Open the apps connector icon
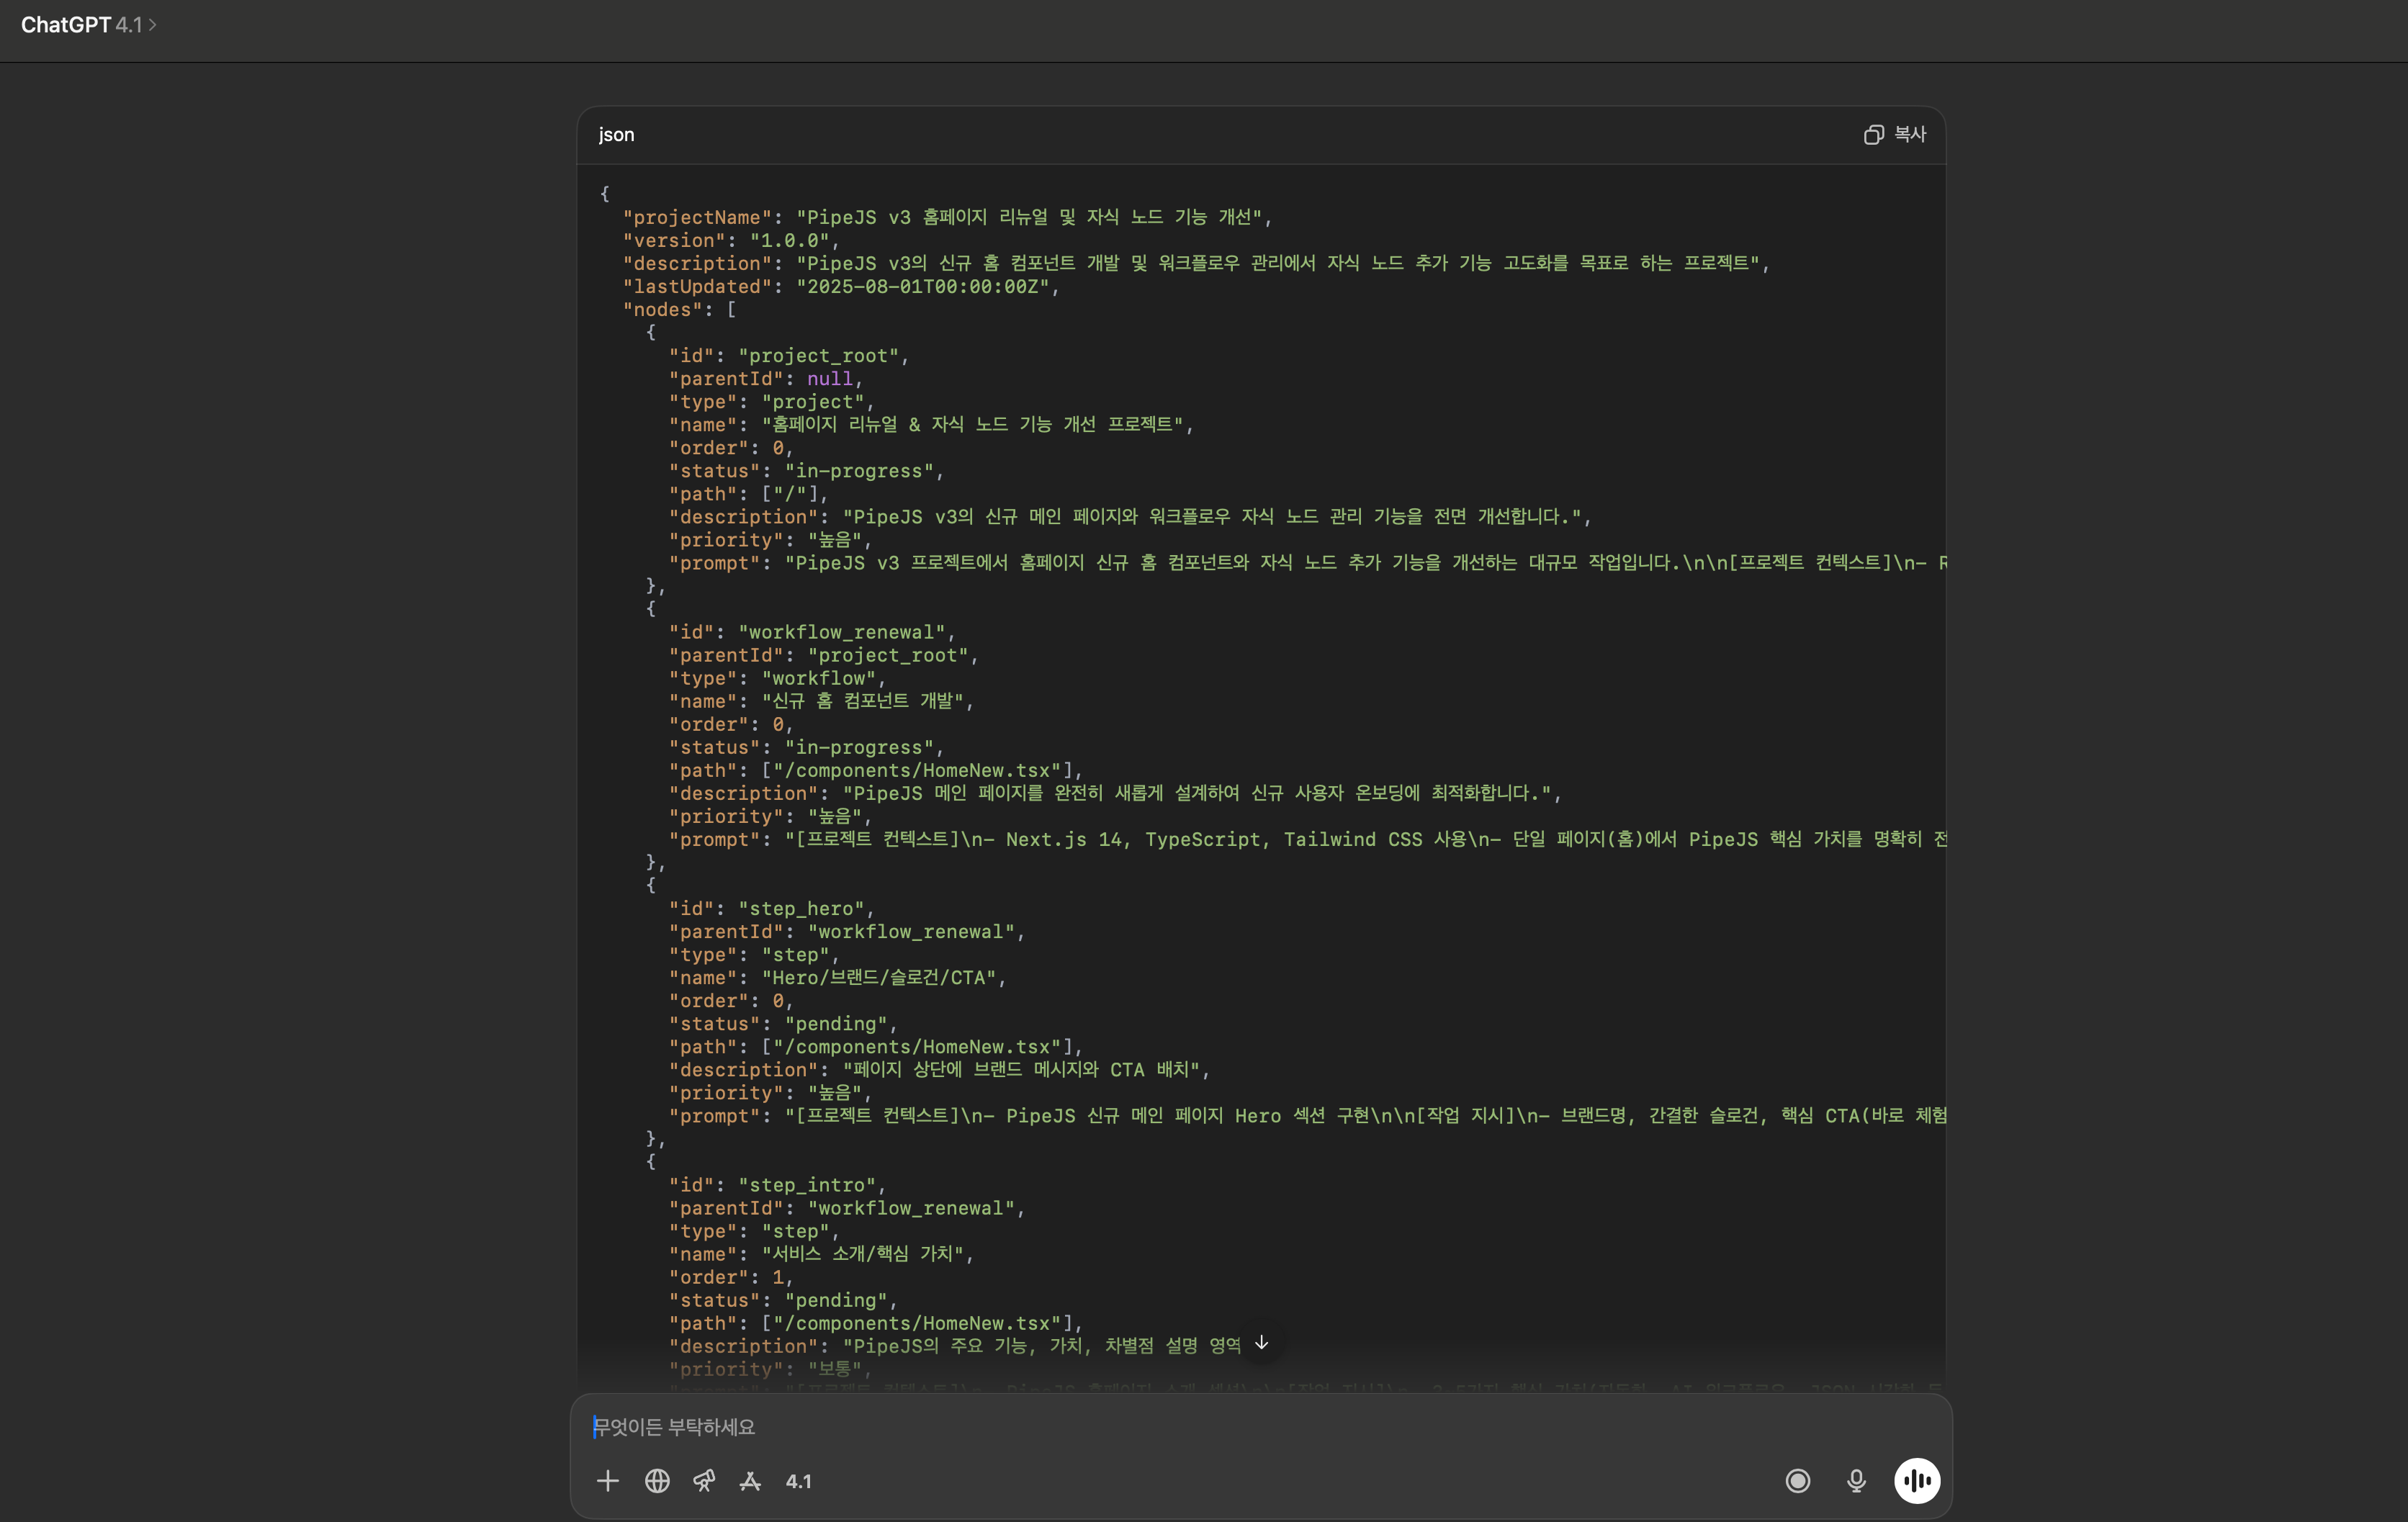2408x1522 pixels. click(750, 1481)
